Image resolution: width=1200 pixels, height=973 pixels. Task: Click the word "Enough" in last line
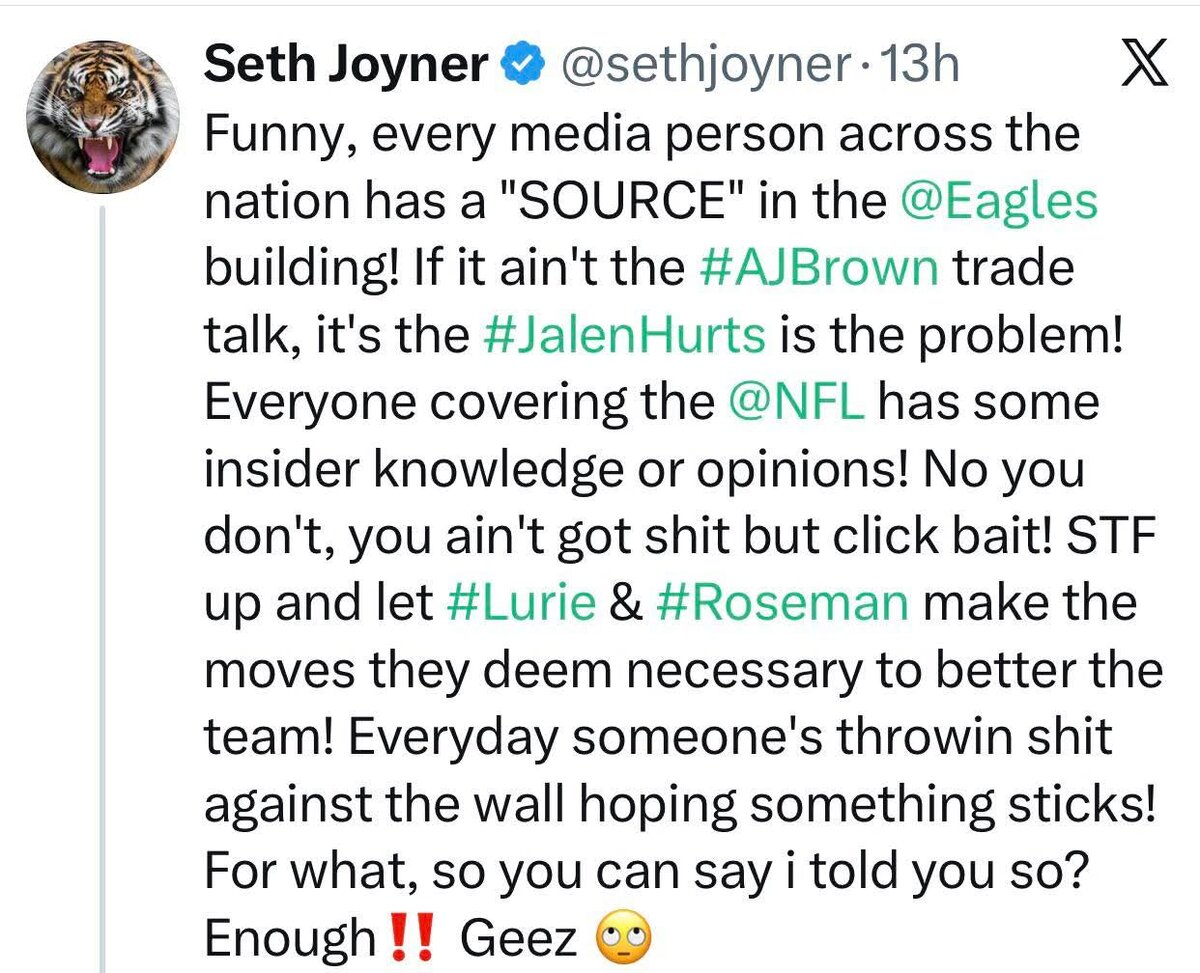pyautogui.click(x=288, y=939)
